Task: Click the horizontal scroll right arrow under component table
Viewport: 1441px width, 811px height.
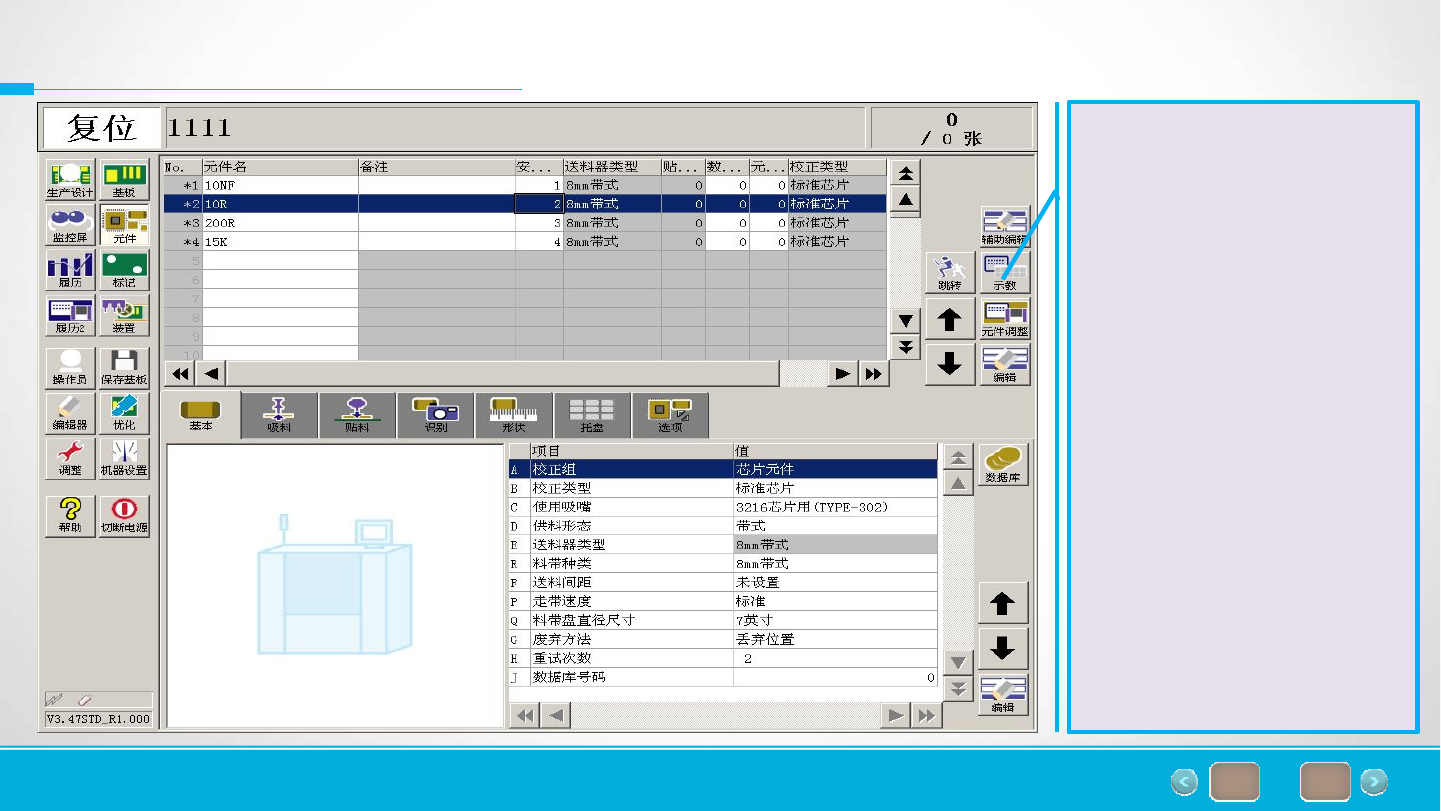Action: (x=843, y=374)
